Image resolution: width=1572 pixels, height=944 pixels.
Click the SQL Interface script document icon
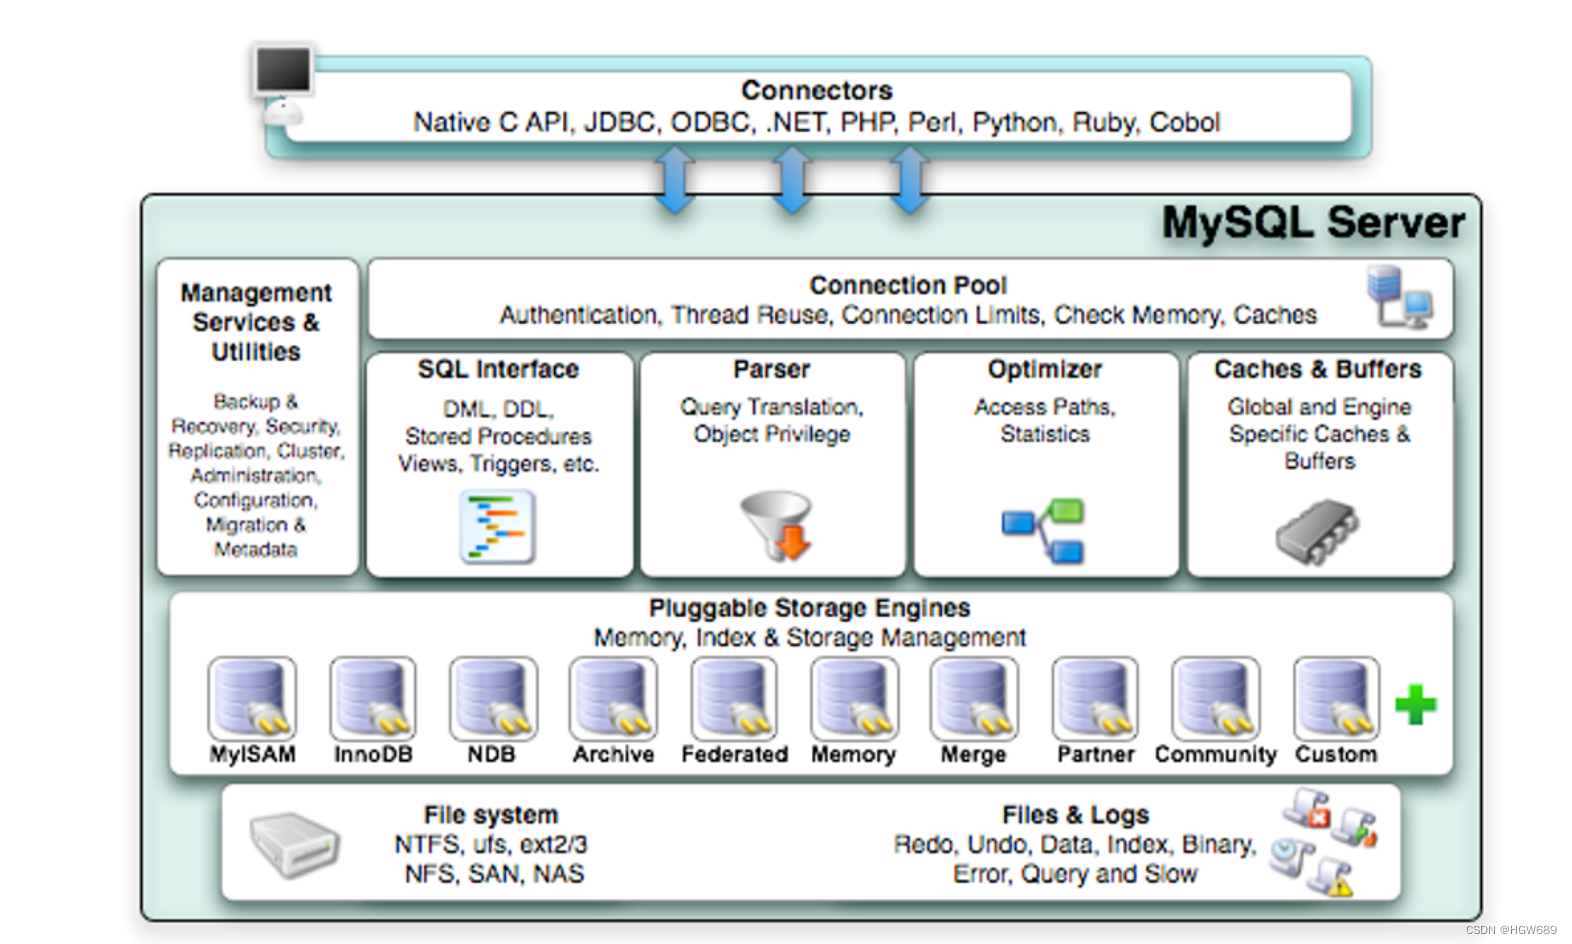pyautogui.click(x=498, y=527)
